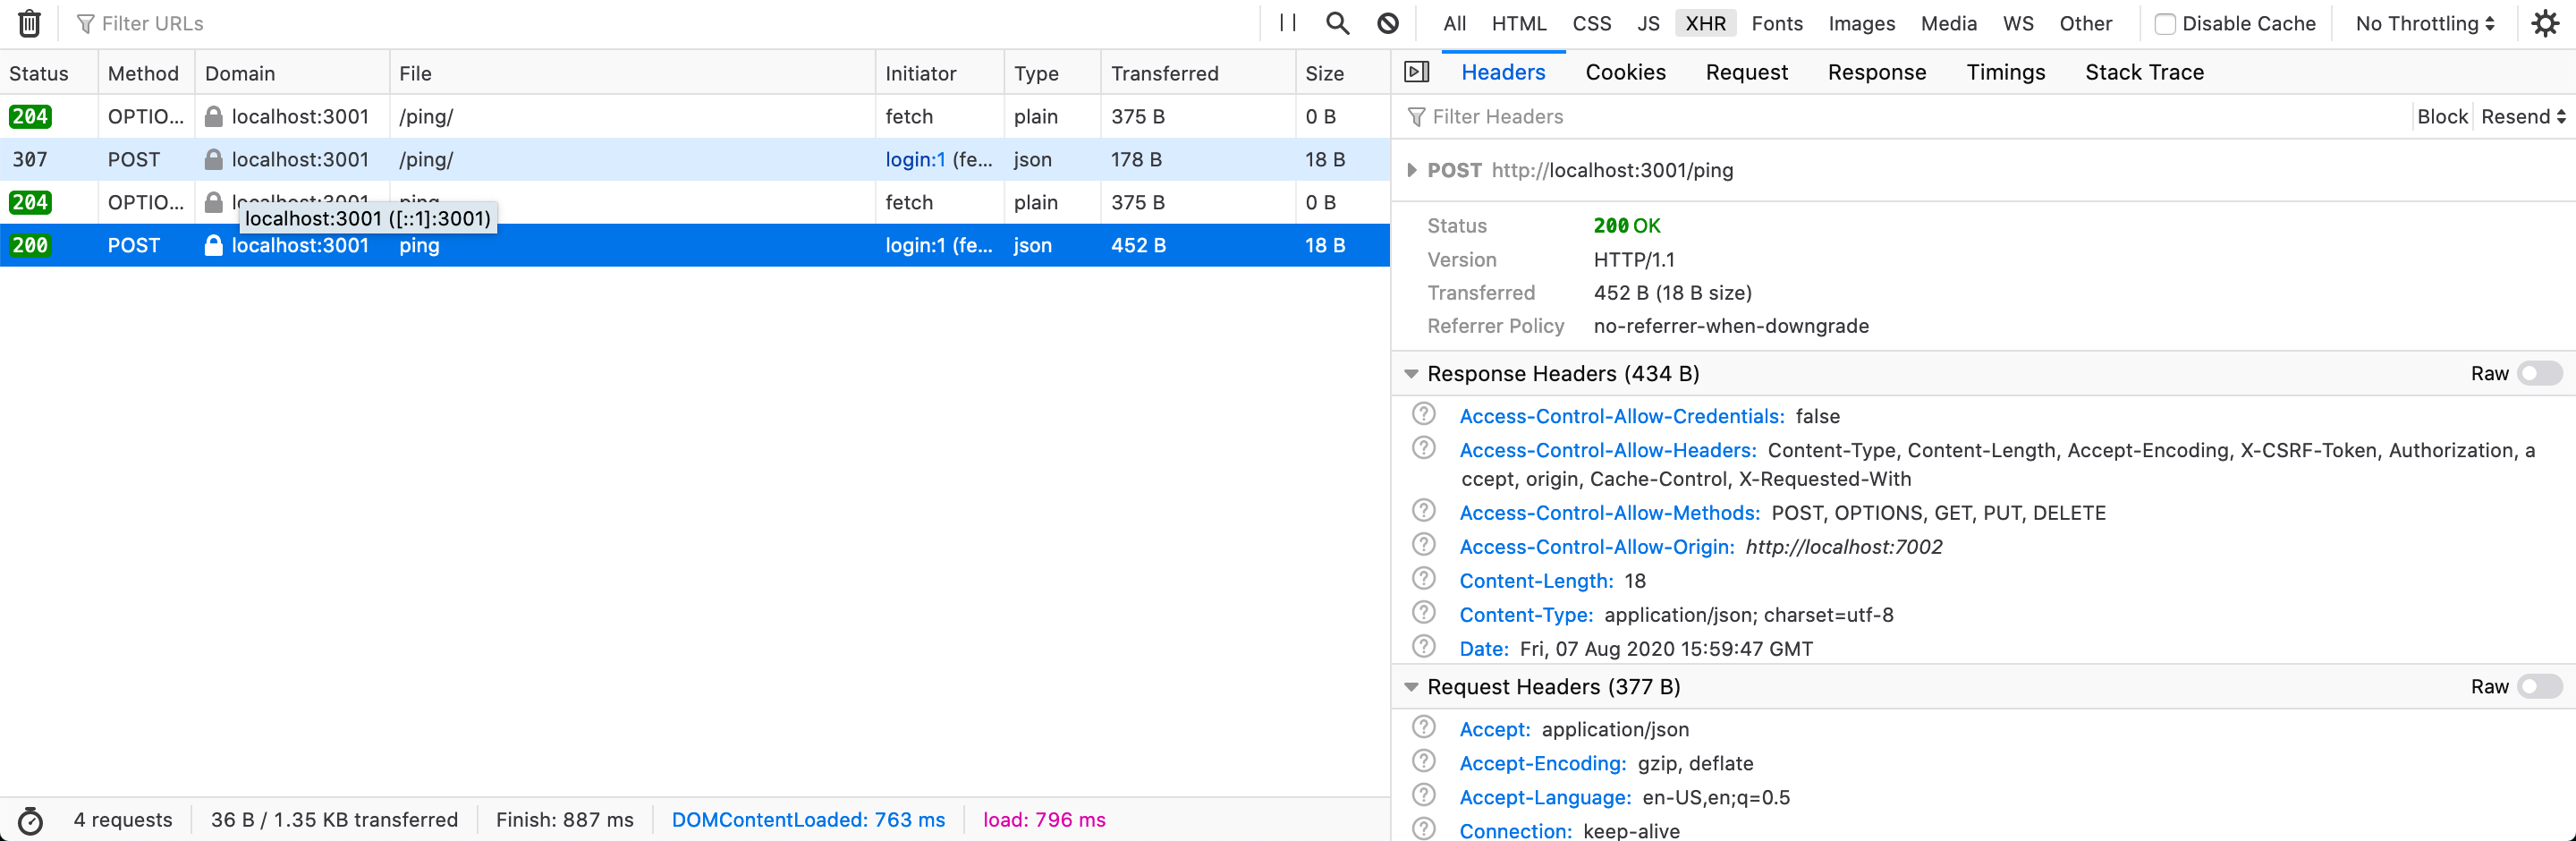
Task: Open login:1 initiator link in 307 row
Action: (915, 159)
